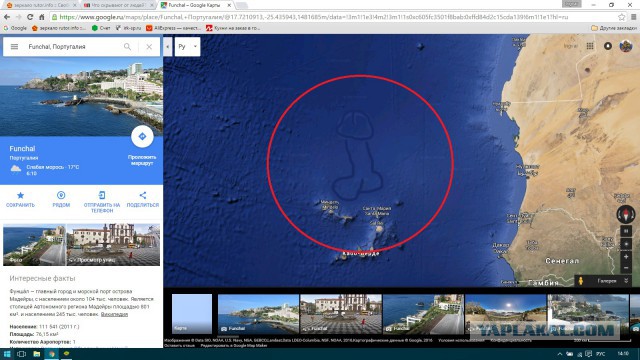This screenshot has width=640, height=360.
Task: Open the Google bookmark
Action: (x=15, y=28)
